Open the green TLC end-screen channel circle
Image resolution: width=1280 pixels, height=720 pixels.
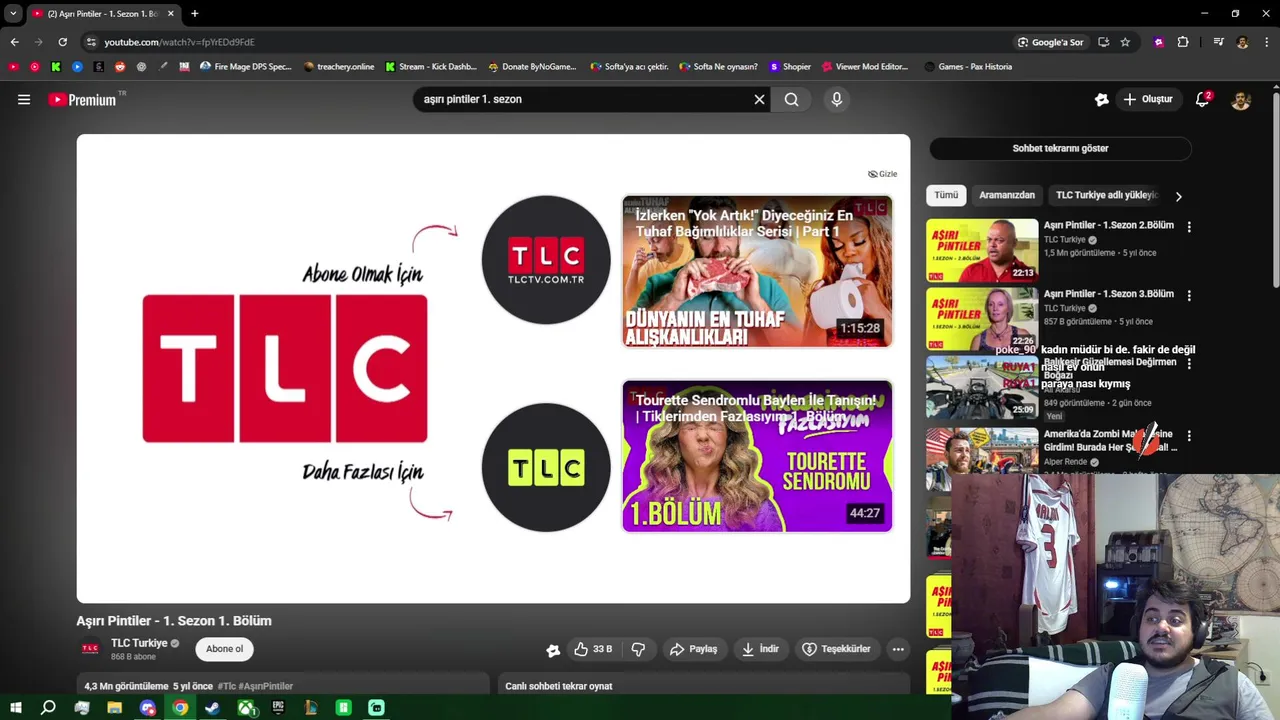(546, 467)
